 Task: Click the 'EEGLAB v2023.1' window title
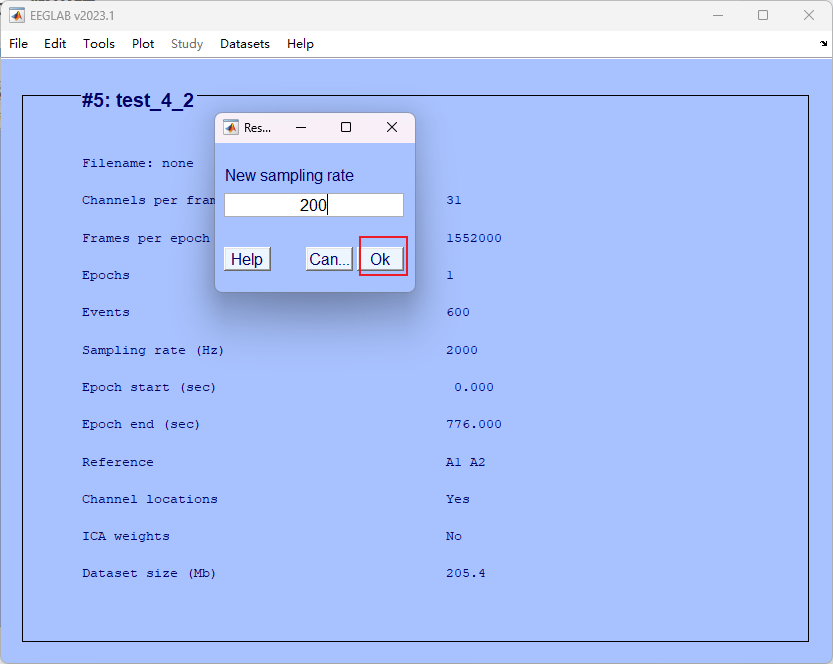[x=72, y=15]
